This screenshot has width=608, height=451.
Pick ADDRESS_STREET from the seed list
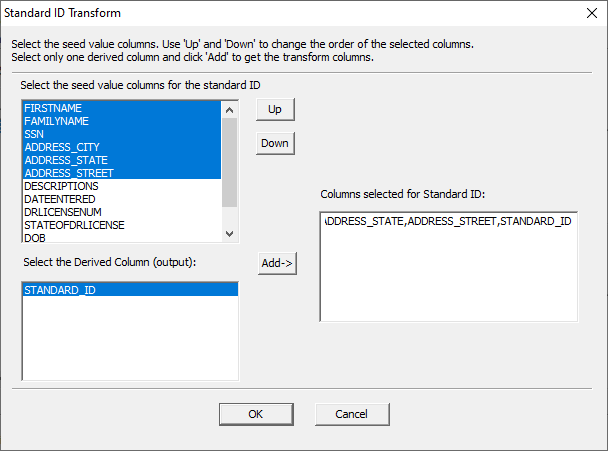tap(122, 173)
